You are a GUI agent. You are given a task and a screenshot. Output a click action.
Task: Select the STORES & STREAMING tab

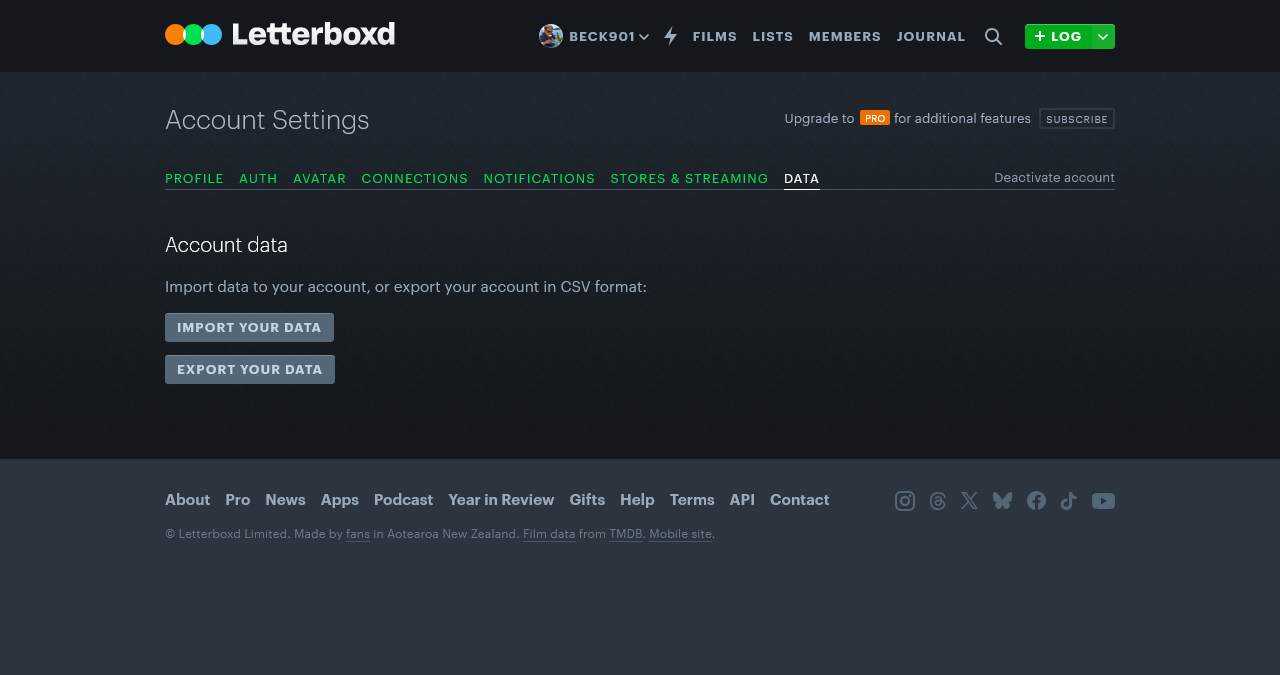[689, 178]
